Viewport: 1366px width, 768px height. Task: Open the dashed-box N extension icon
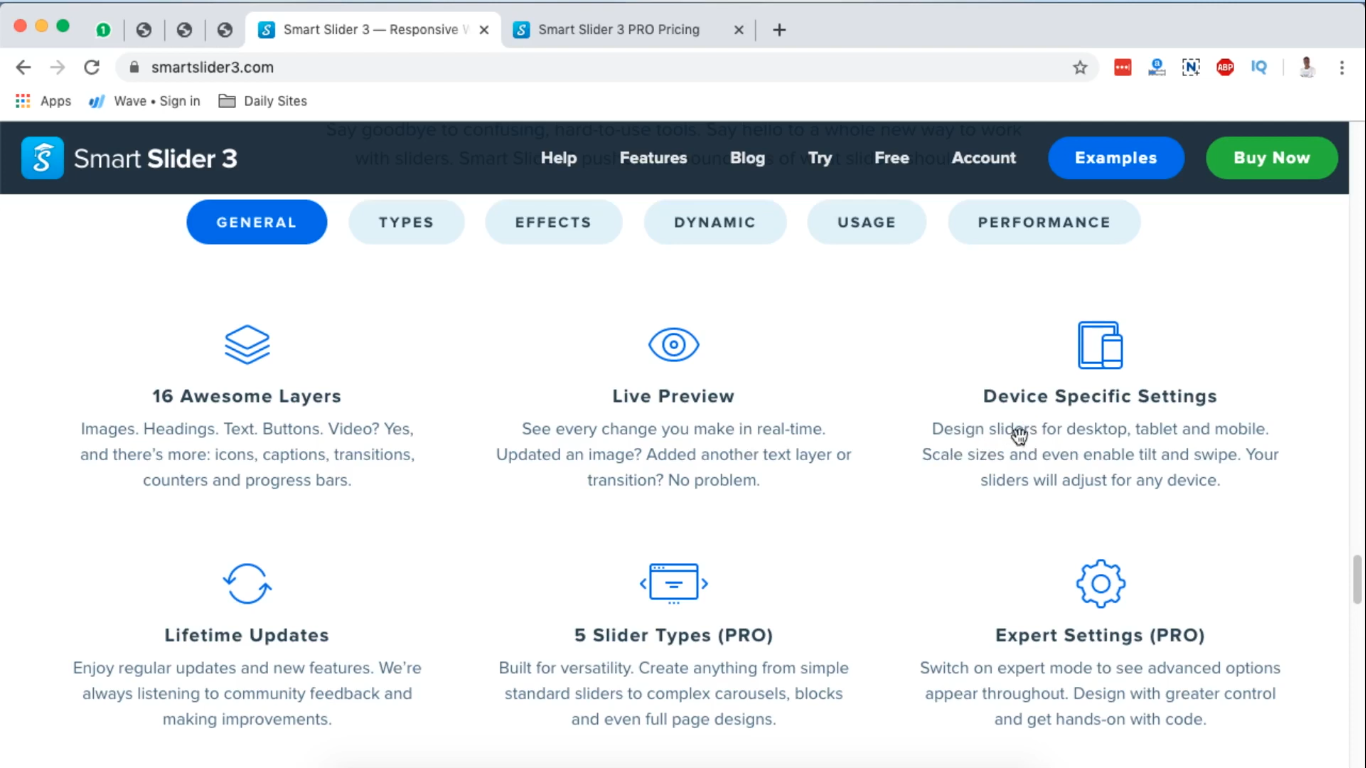pyautogui.click(x=1191, y=67)
